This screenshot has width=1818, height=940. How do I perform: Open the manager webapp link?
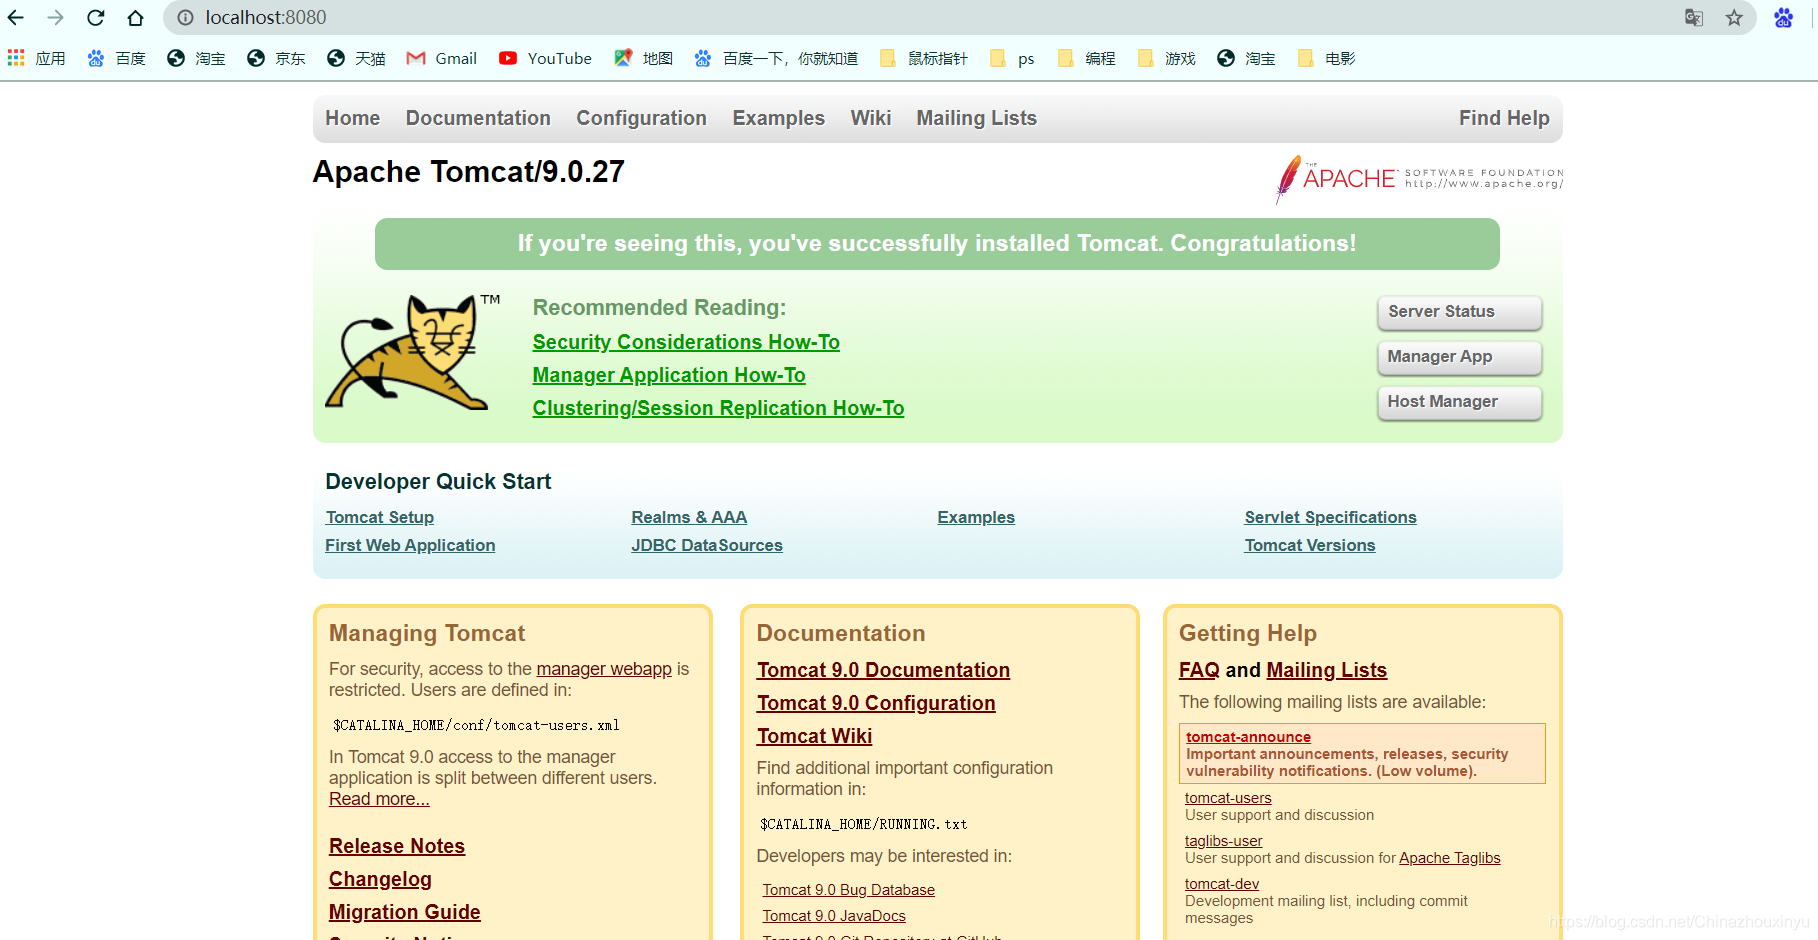(x=604, y=669)
